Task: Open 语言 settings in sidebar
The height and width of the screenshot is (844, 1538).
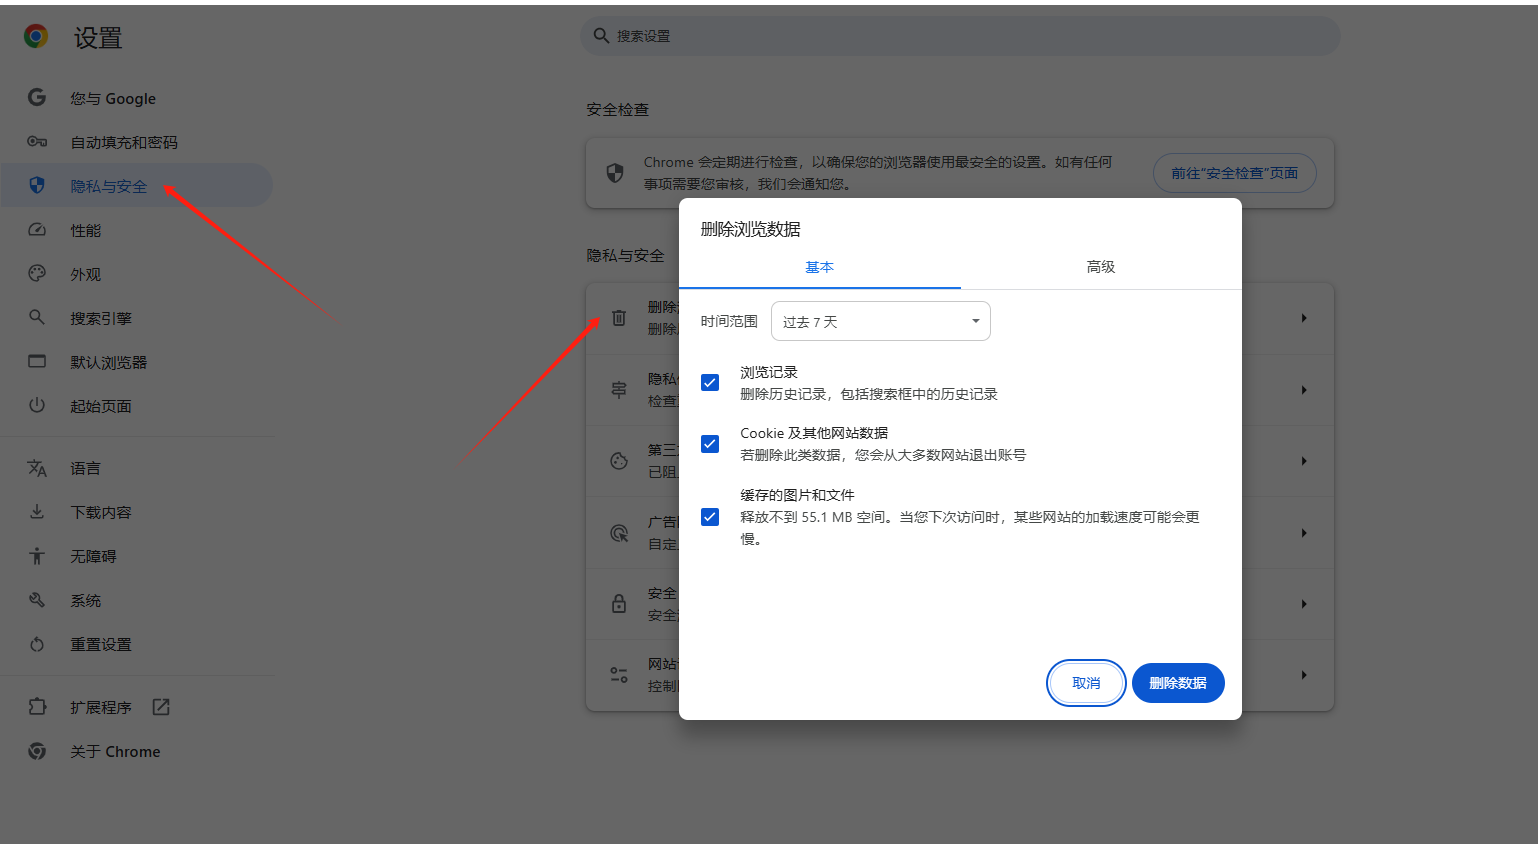Action: point(86,468)
